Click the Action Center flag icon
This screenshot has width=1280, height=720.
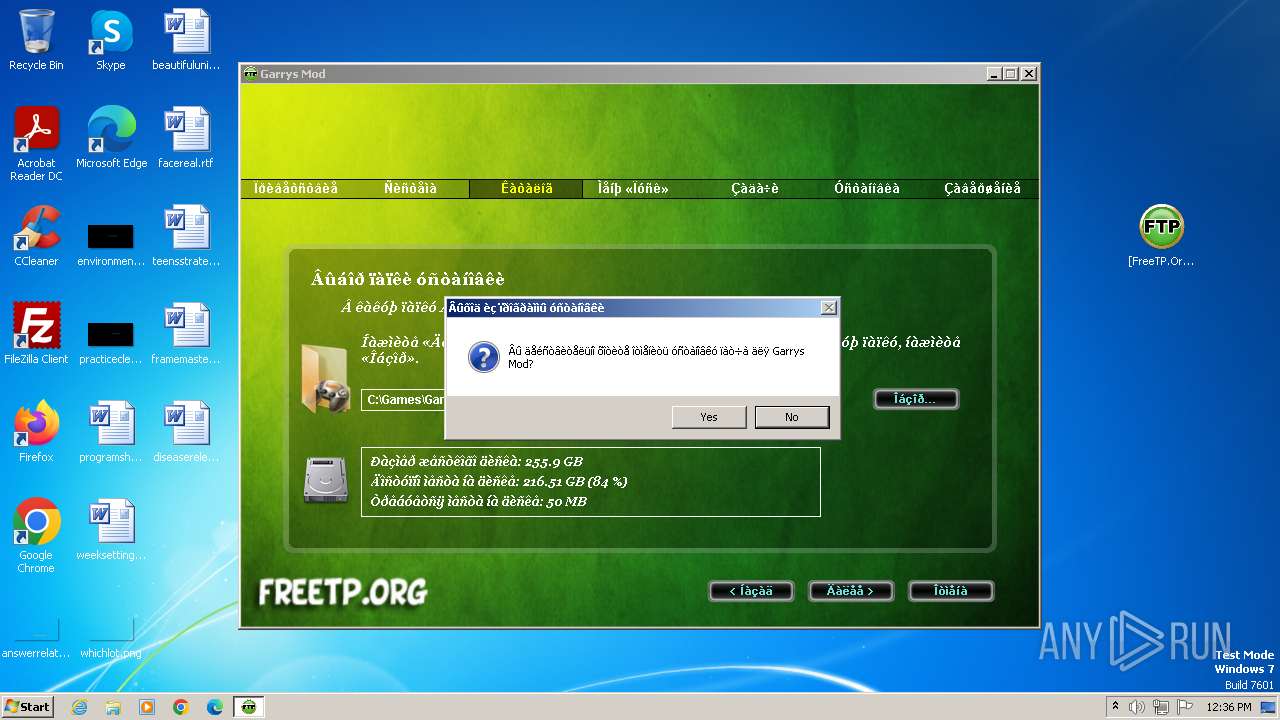tap(1185, 707)
